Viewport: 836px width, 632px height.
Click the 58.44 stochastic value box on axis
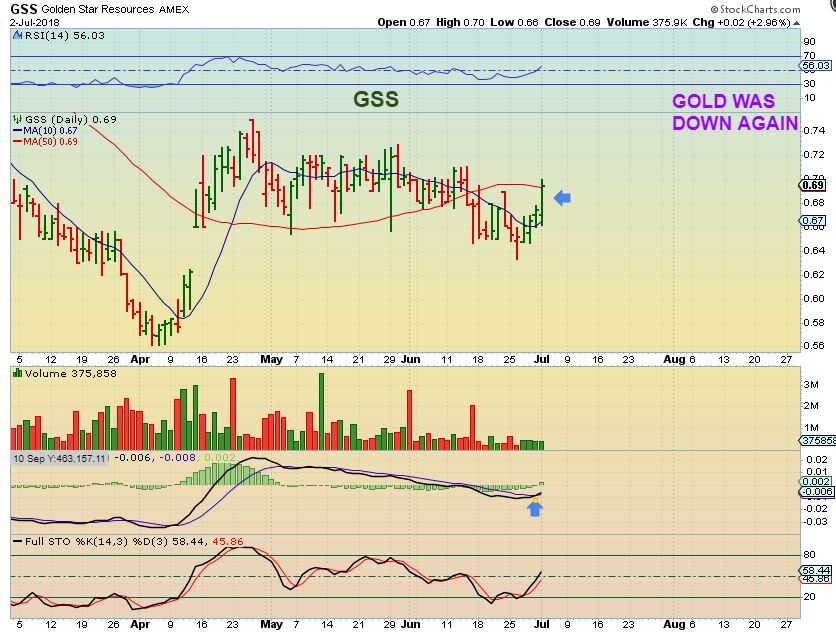tap(816, 571)
